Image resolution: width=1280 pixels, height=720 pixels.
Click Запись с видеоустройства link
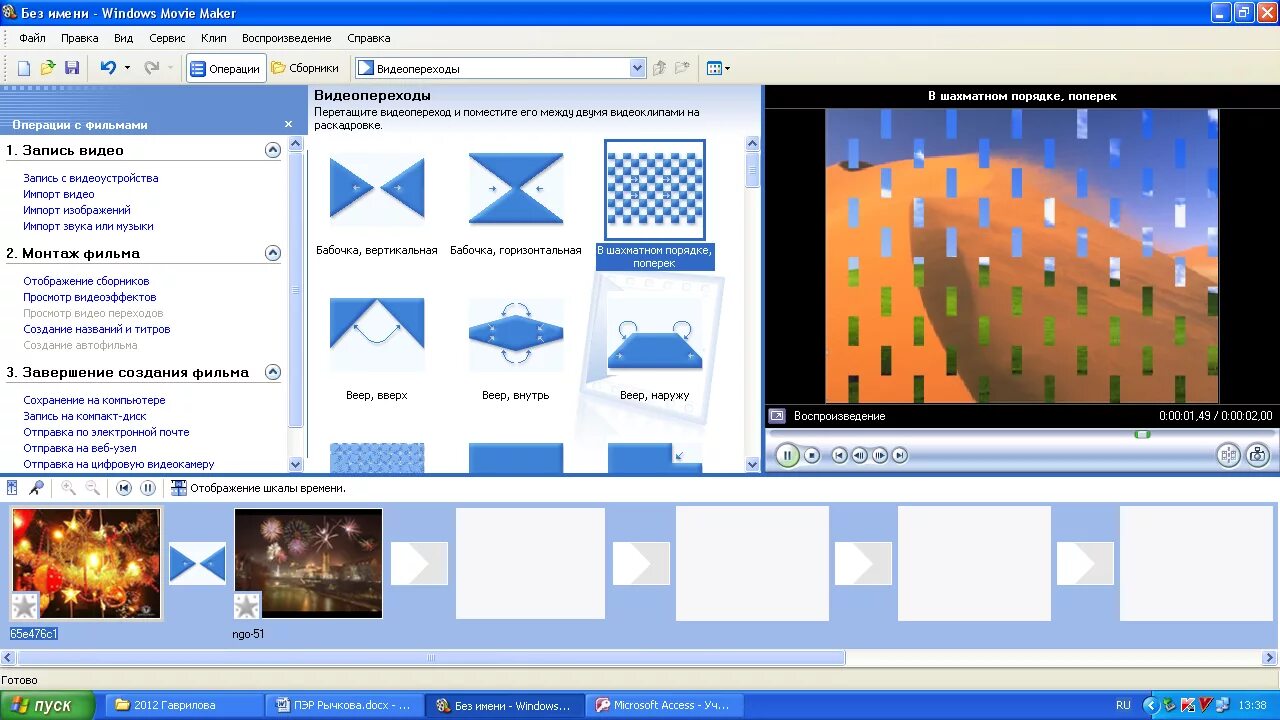tap(91, 178)
